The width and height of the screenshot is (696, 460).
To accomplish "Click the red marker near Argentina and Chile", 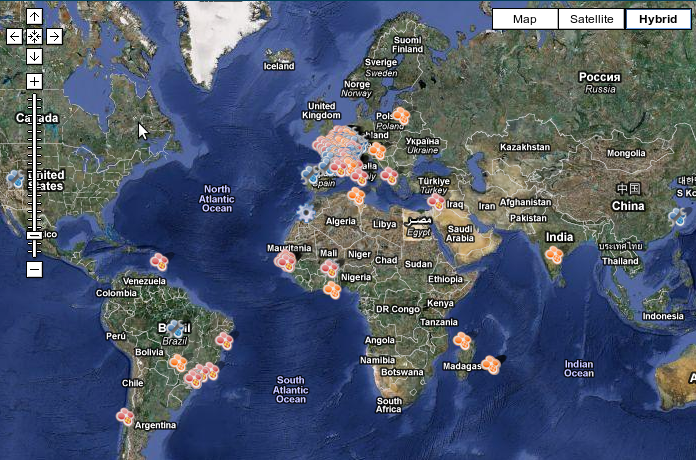I will [125, 417].
